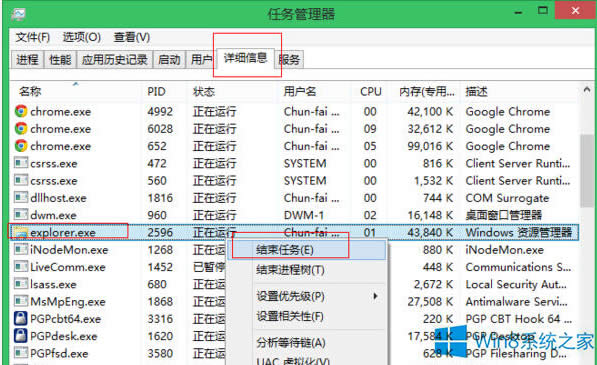Click the explorer.exe folder icon

[21, 232]
